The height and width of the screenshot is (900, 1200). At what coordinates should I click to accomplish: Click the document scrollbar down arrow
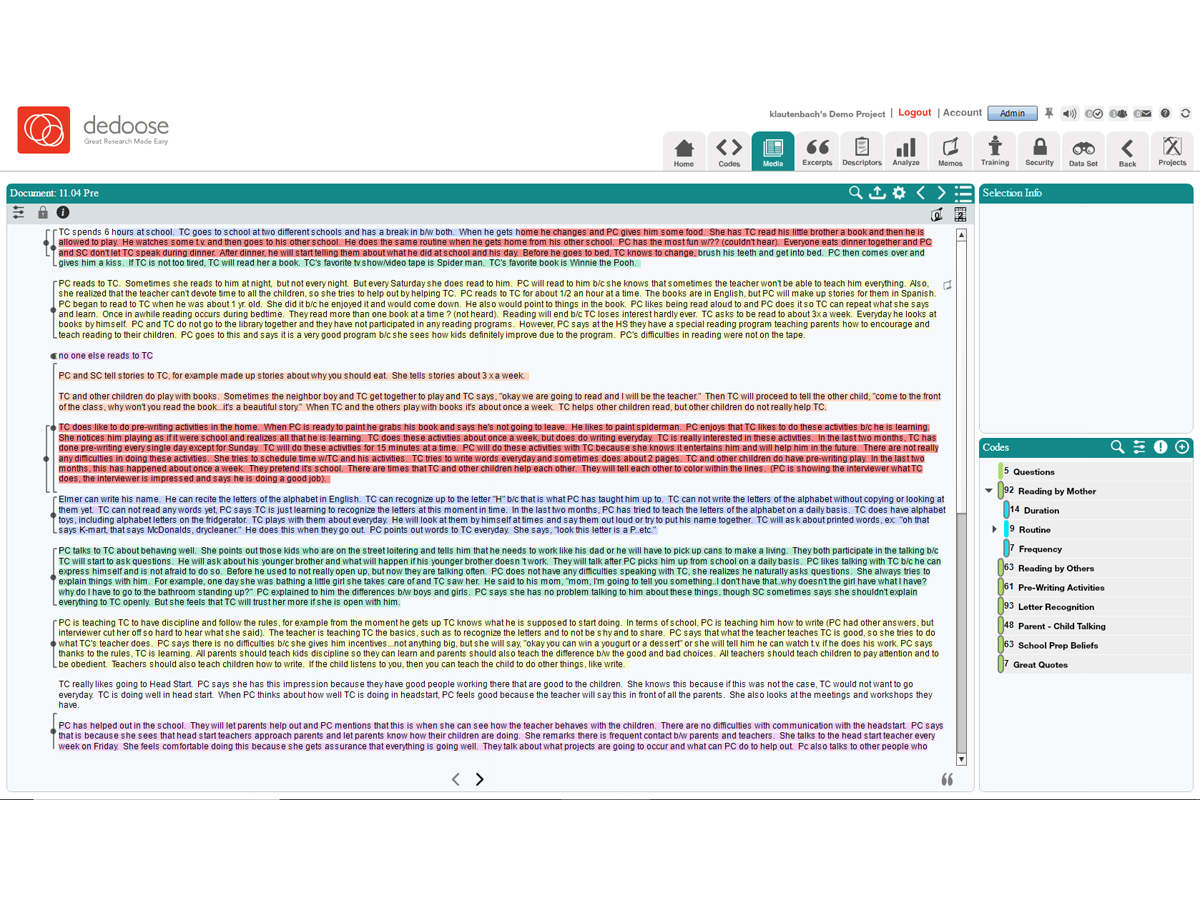(x=962, y=760)
